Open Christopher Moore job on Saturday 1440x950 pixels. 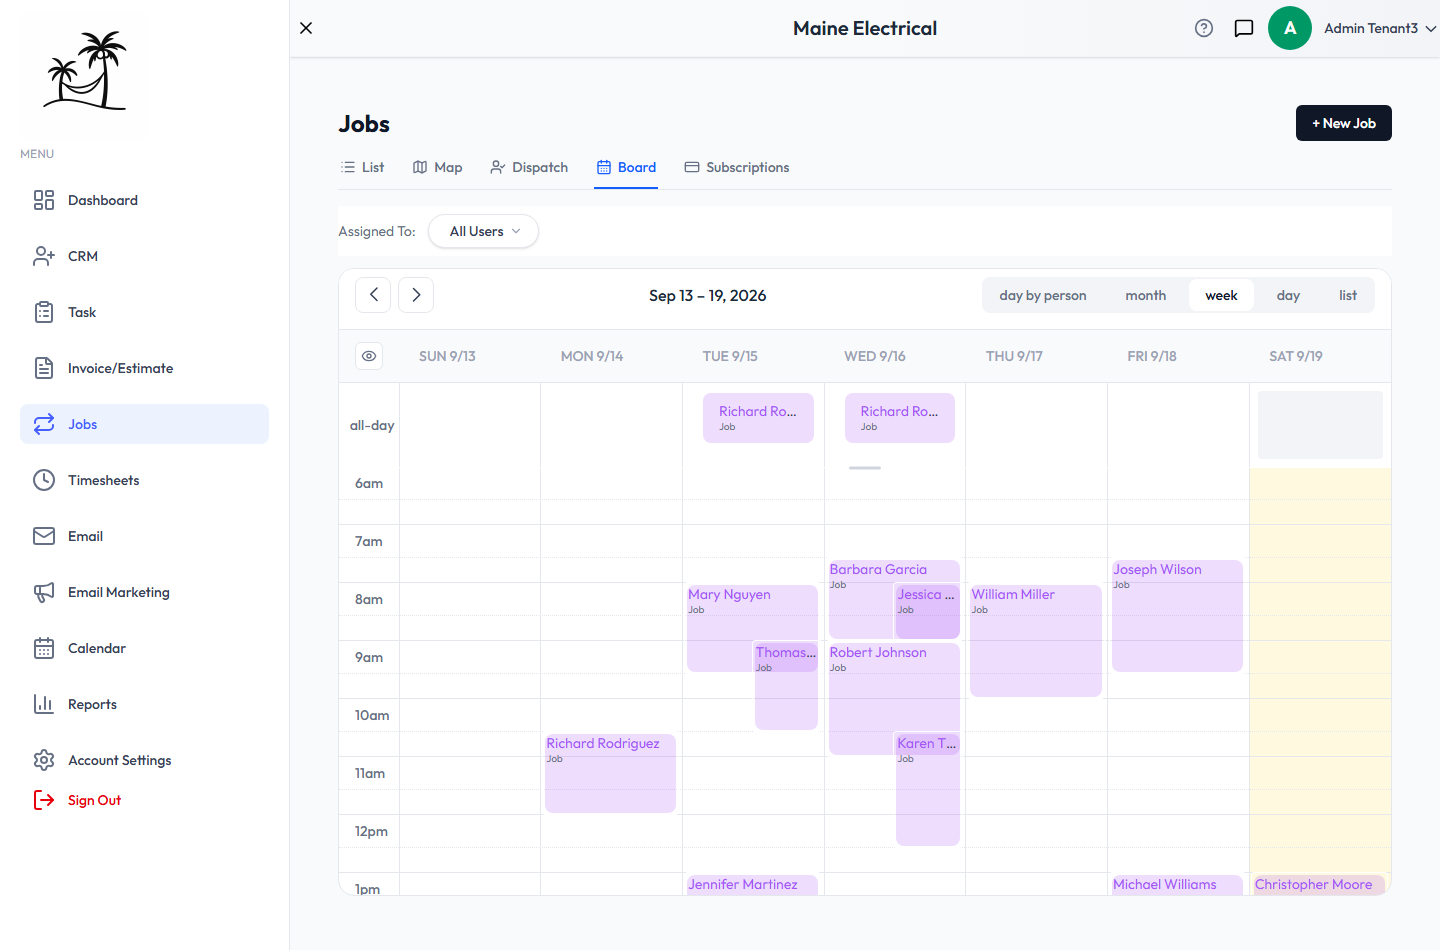click(x=1320, y=885)
